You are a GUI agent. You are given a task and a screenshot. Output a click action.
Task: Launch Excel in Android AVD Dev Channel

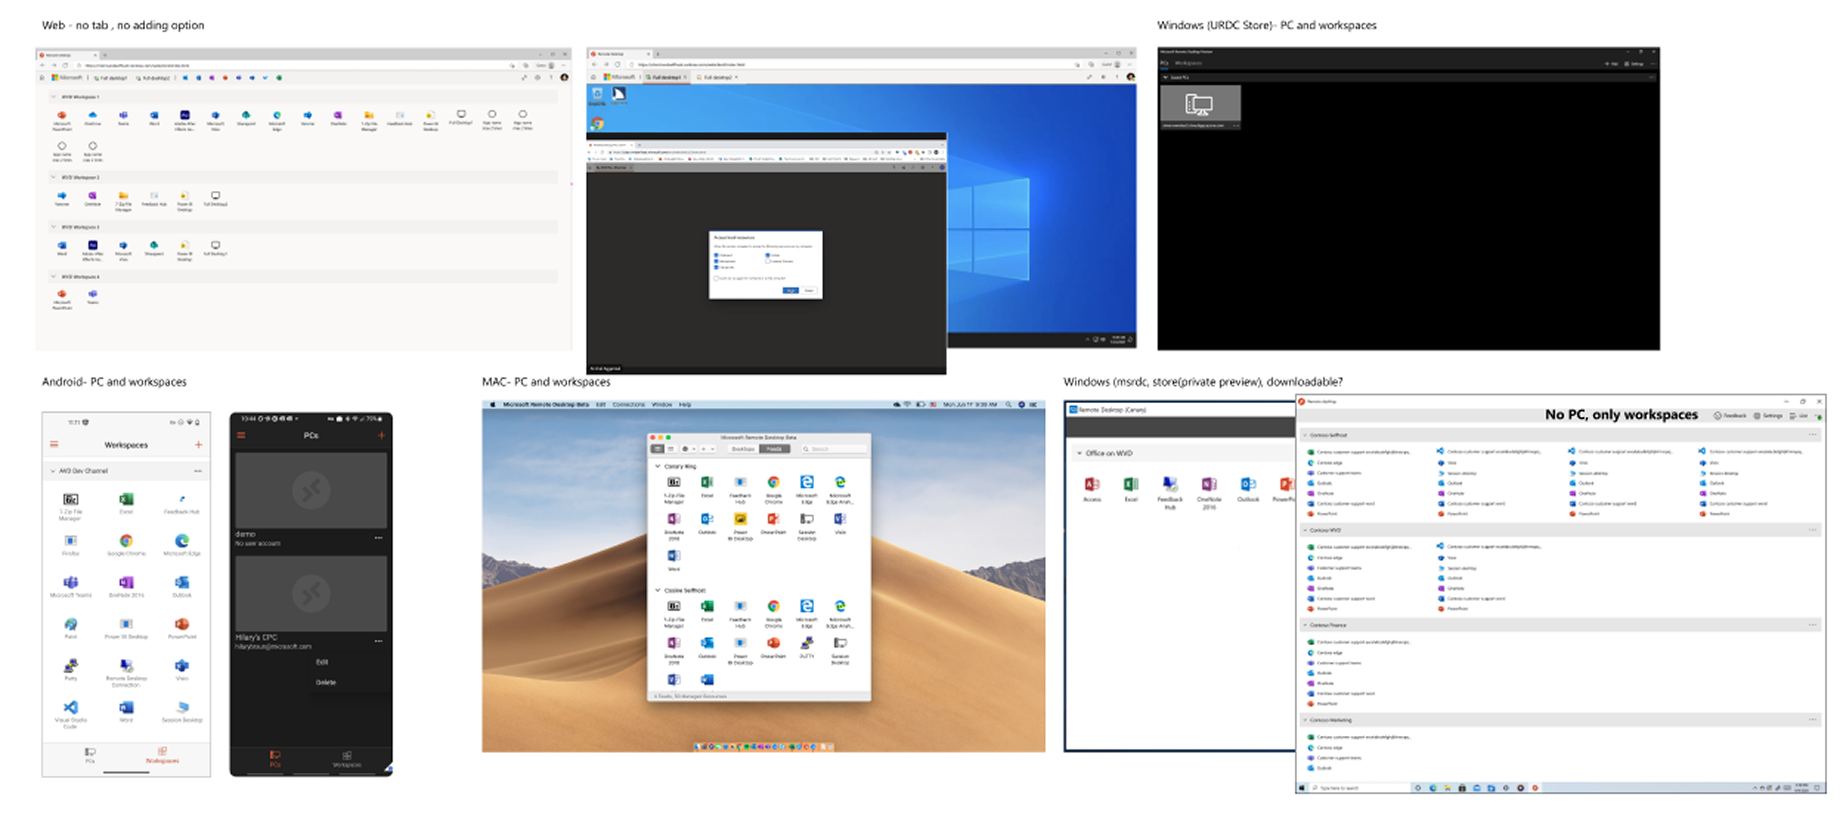point(126,503)
